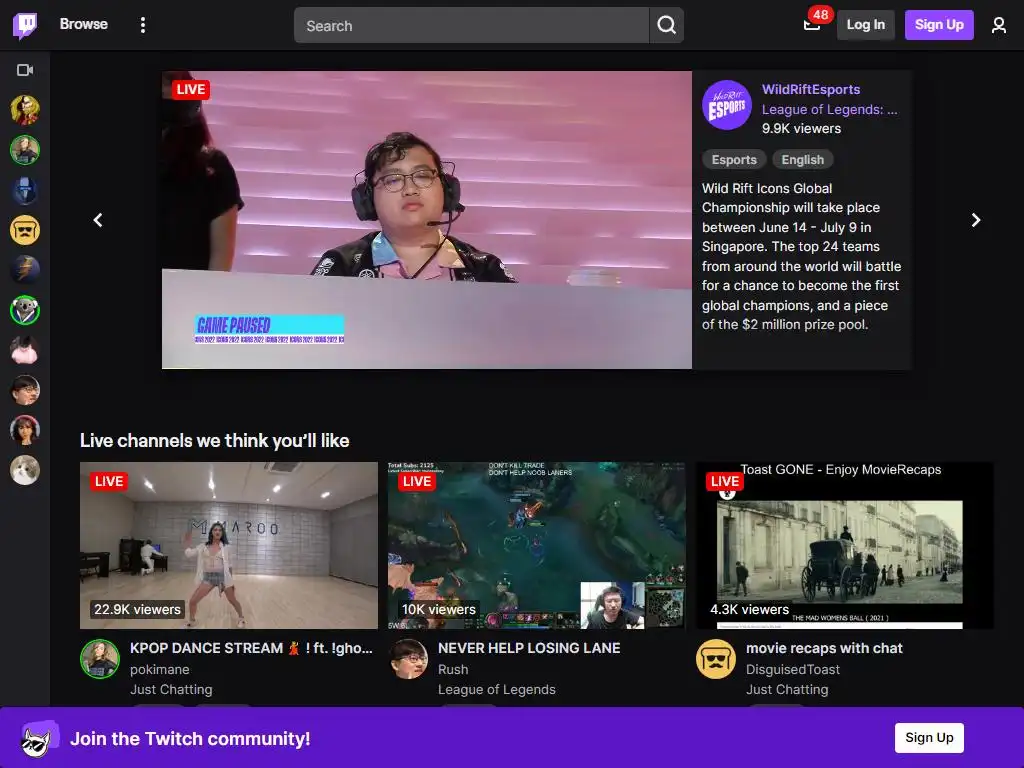Viewport: 1024px width, 768px height.
Task: Open the three-dot more options menu
Action: tap(143, 25)
